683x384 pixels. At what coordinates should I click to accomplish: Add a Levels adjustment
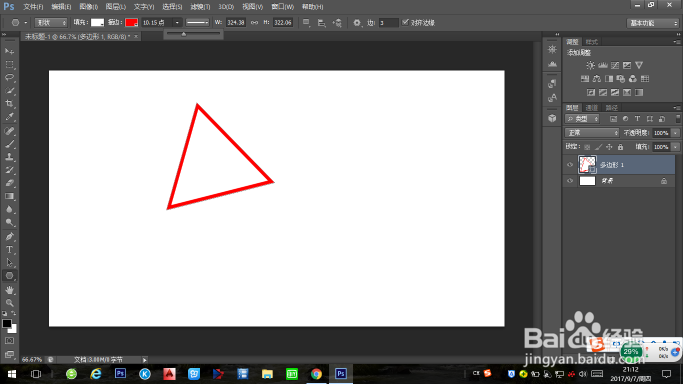pos(602,65)
